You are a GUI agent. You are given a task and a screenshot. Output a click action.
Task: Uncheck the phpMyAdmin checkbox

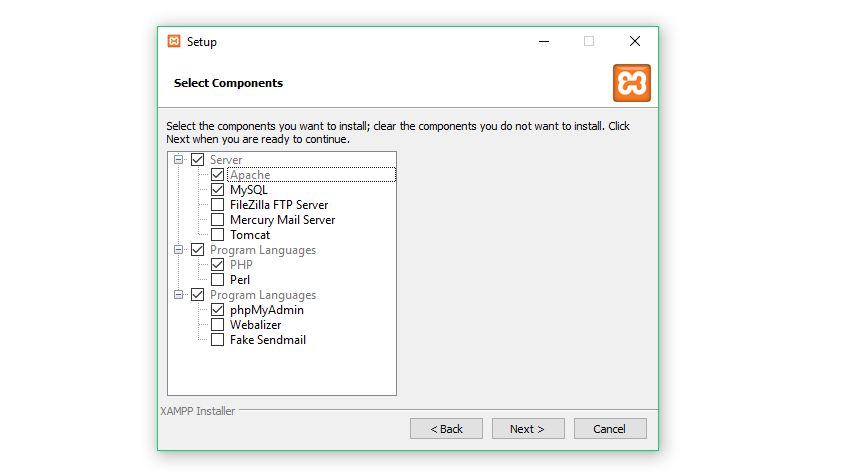217,310
